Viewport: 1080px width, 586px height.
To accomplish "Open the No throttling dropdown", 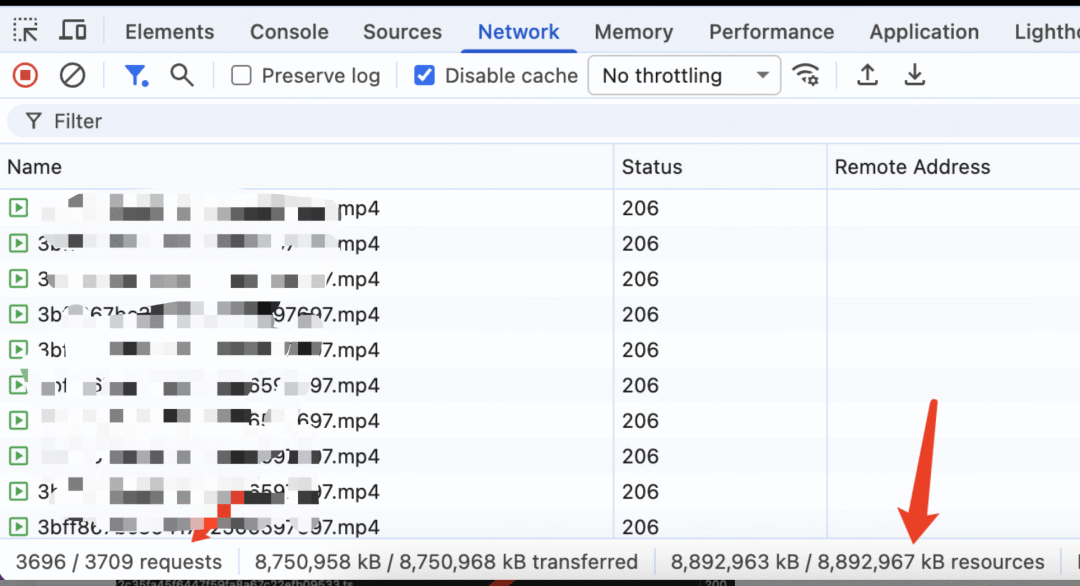I will 684,75.
